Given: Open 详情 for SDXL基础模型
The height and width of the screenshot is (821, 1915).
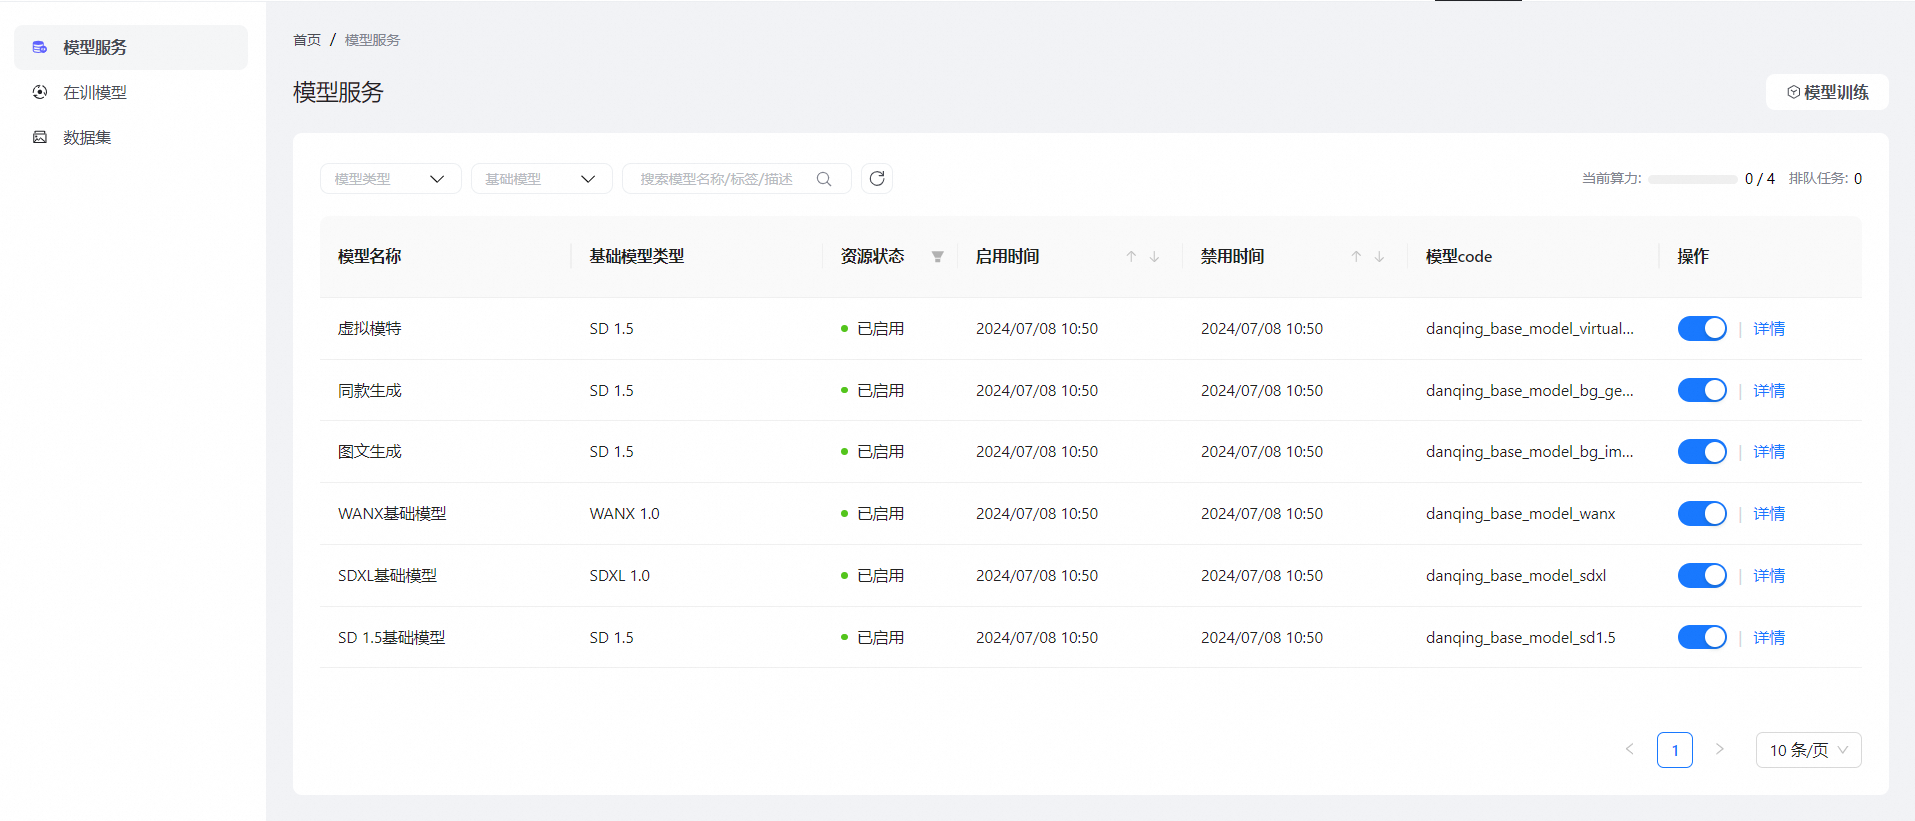Looking at the screenshot, I should point(1769,576).
